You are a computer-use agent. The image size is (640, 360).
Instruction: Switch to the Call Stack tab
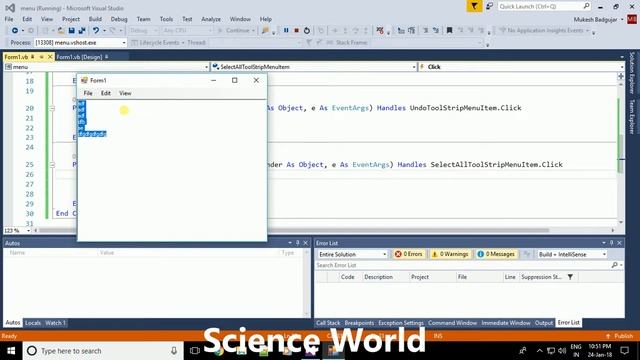328,323
